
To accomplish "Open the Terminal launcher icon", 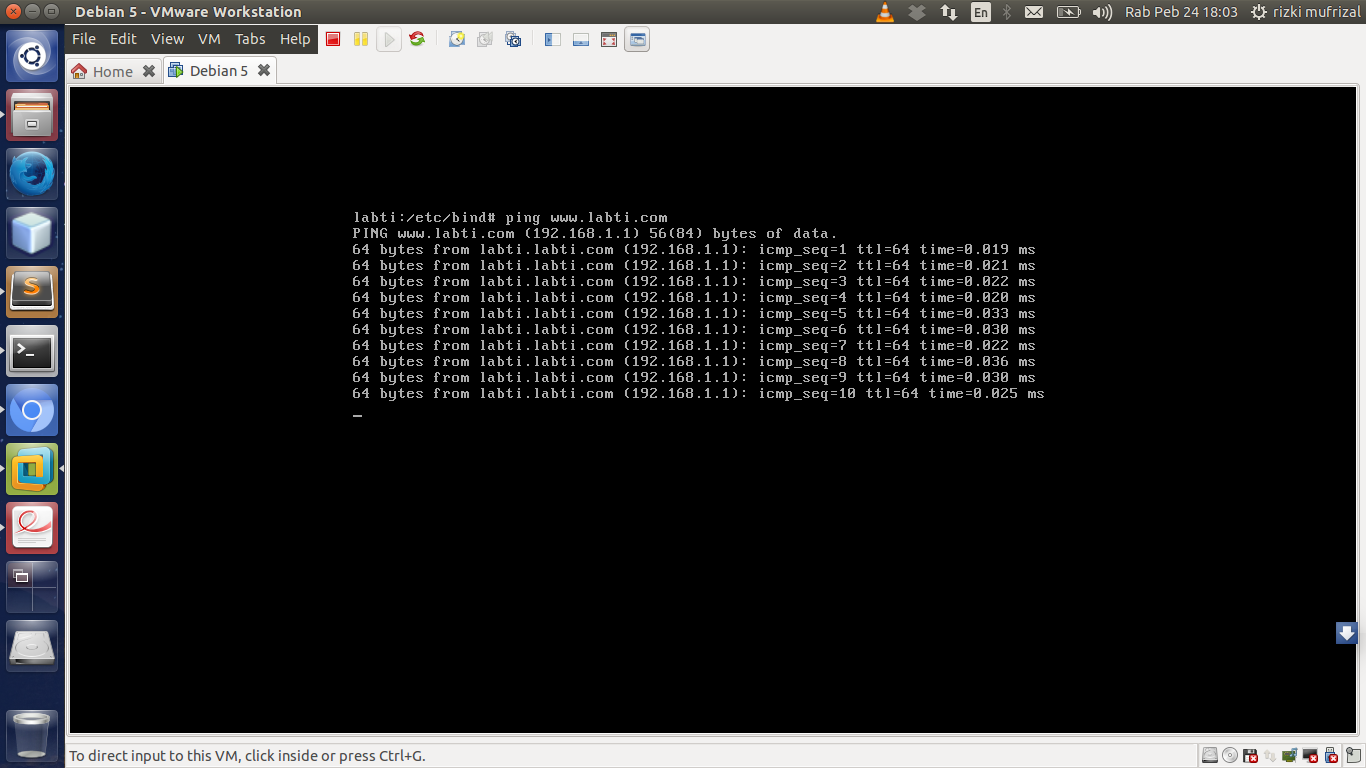I will [x=32, y=351].
